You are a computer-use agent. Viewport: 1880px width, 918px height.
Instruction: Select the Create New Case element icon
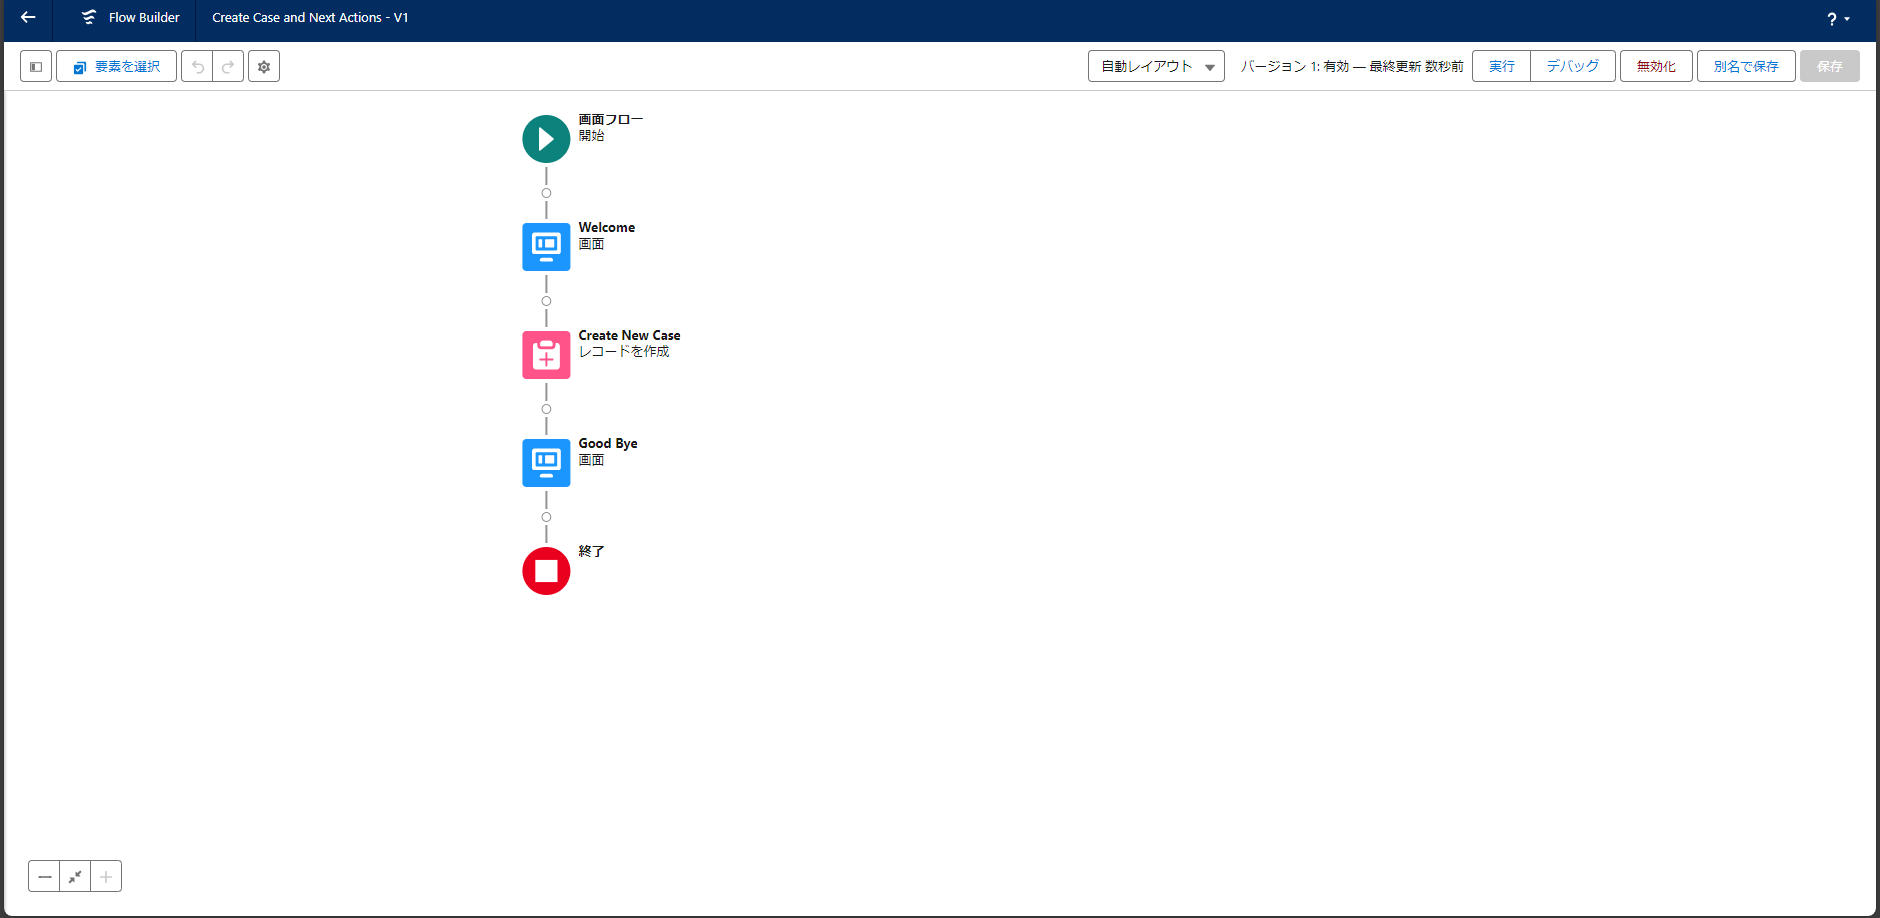546,355
